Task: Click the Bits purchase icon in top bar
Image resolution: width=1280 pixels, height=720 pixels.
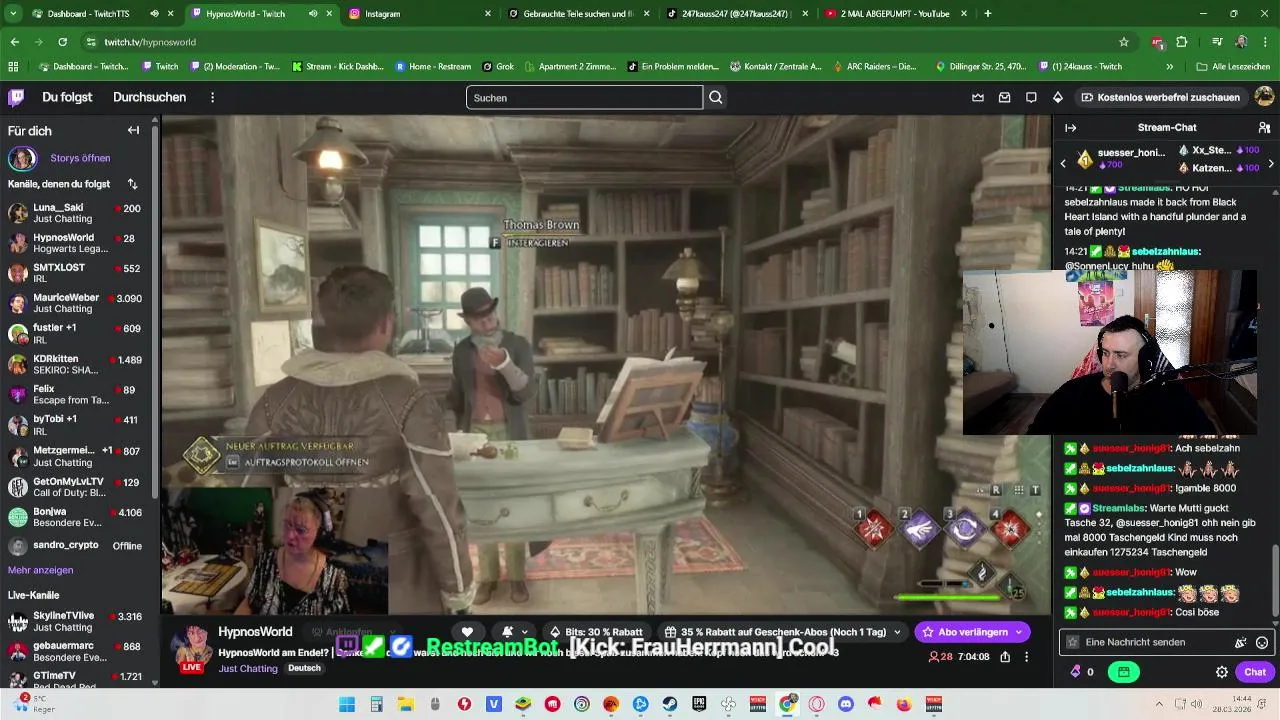Action: (1058, 97)
